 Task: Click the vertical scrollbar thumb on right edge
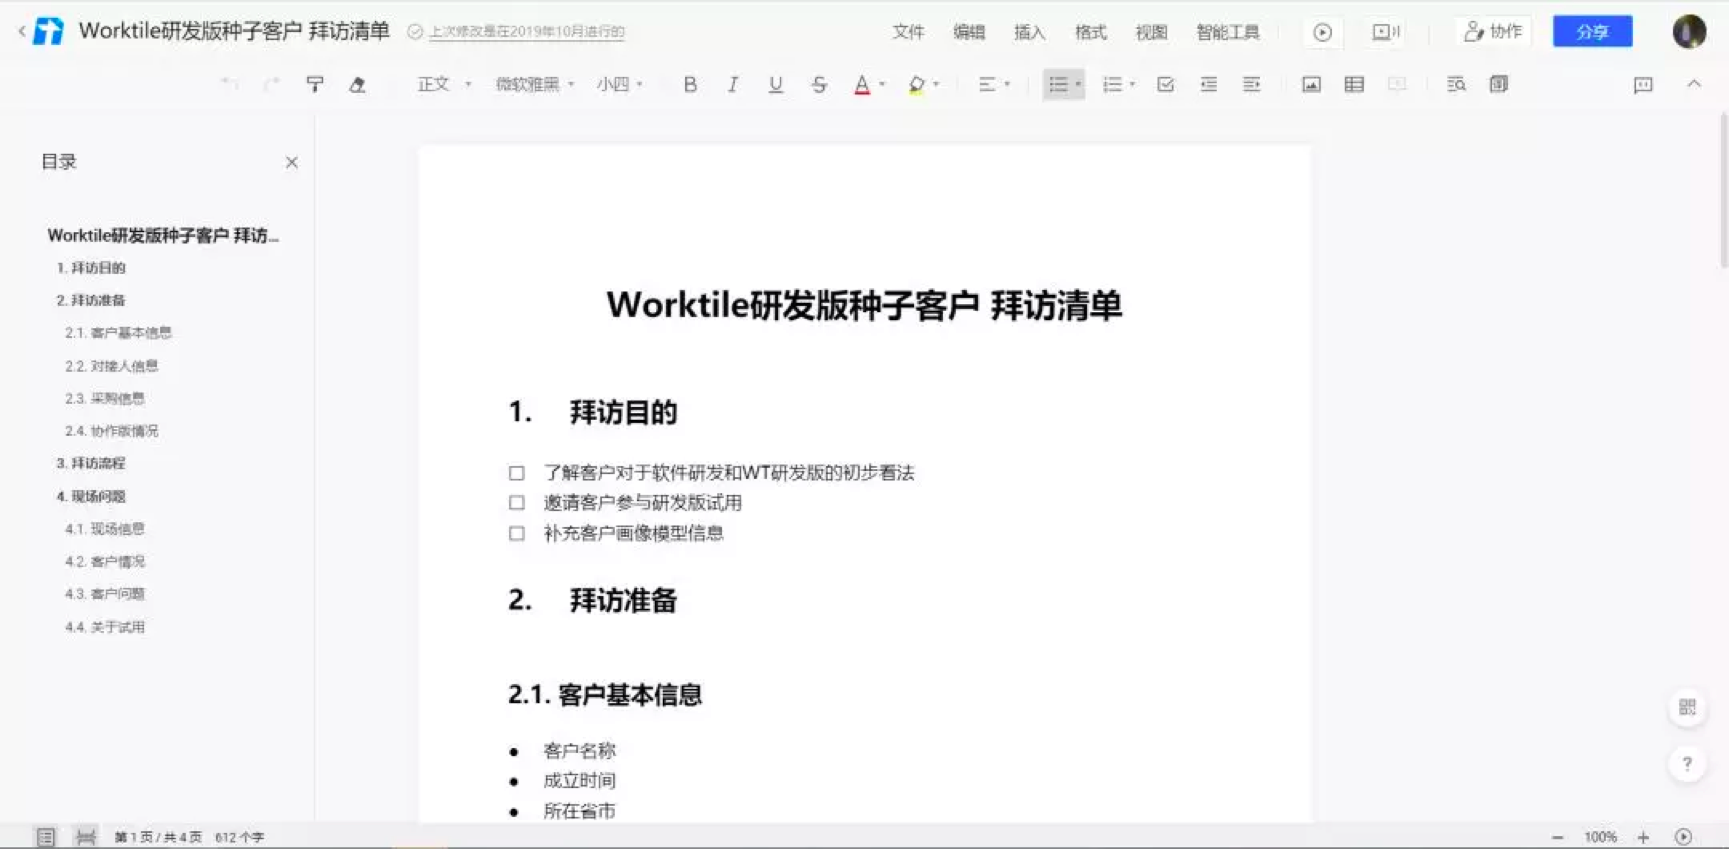(x=1723, y=190)
